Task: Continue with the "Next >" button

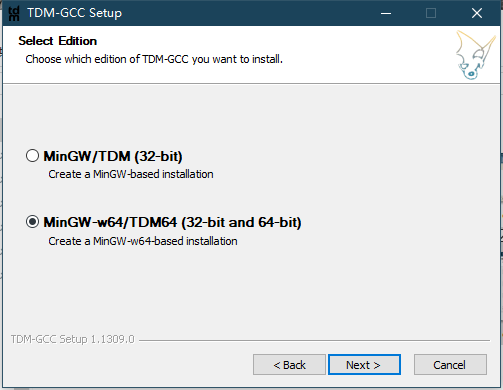Action: (364, 365)
